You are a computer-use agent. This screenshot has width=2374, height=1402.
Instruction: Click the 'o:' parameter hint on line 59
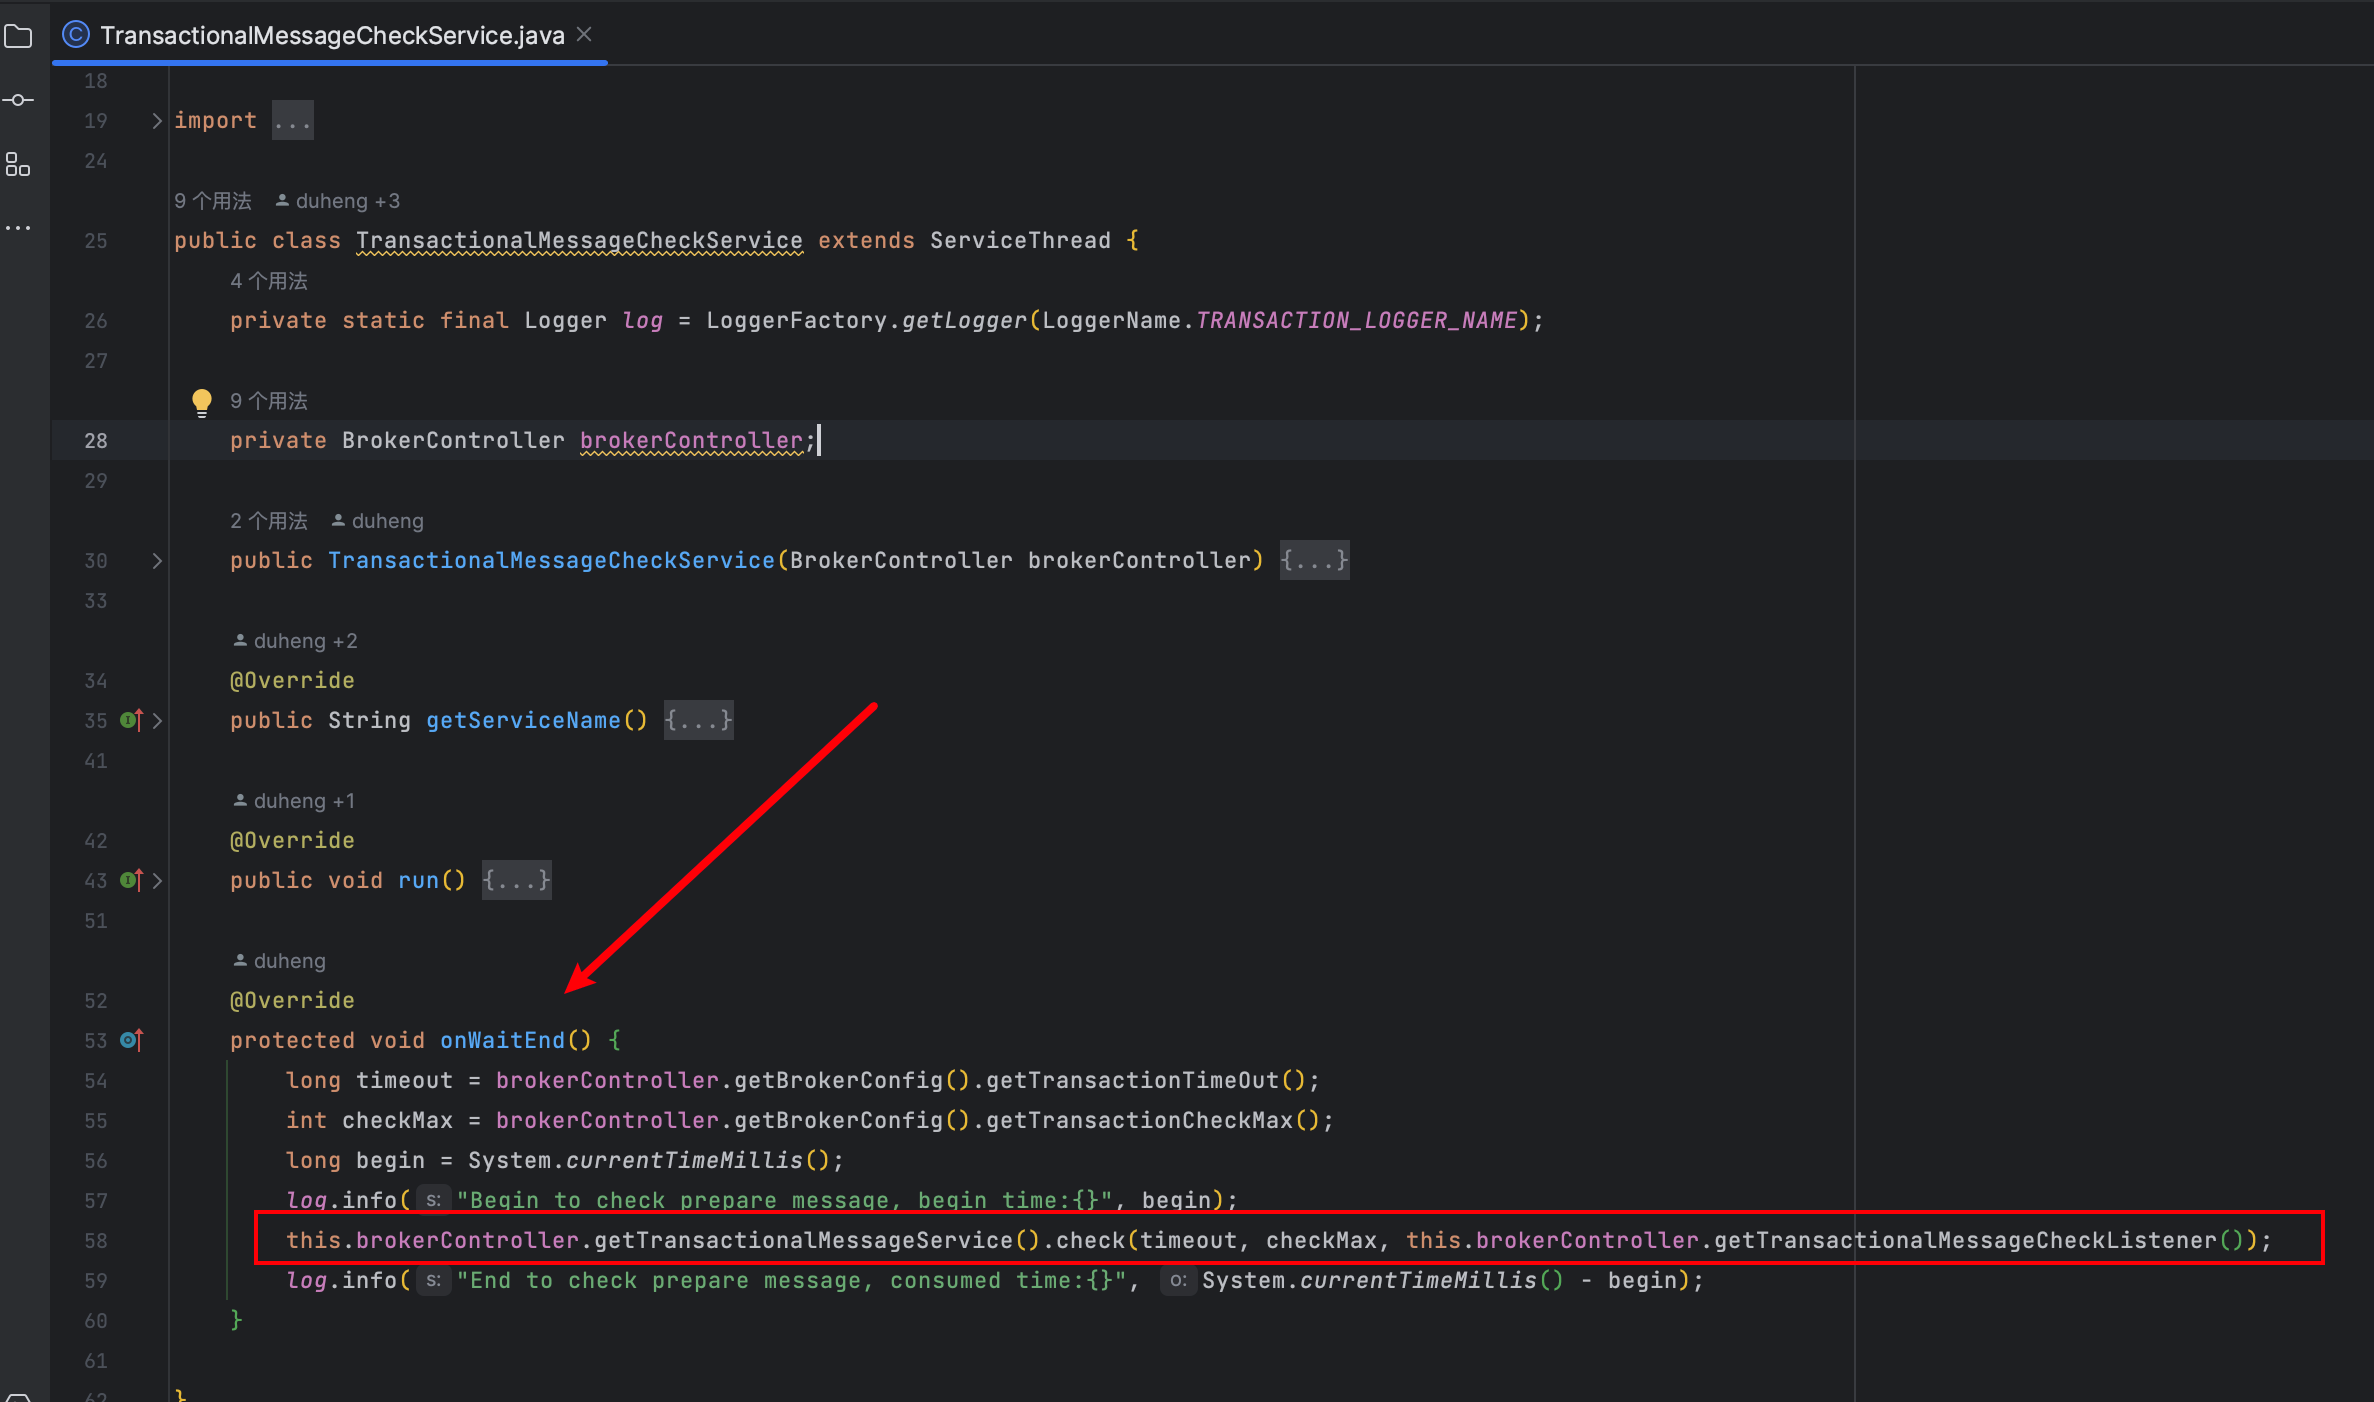pyautogui.click(x=1178, y=1280)
